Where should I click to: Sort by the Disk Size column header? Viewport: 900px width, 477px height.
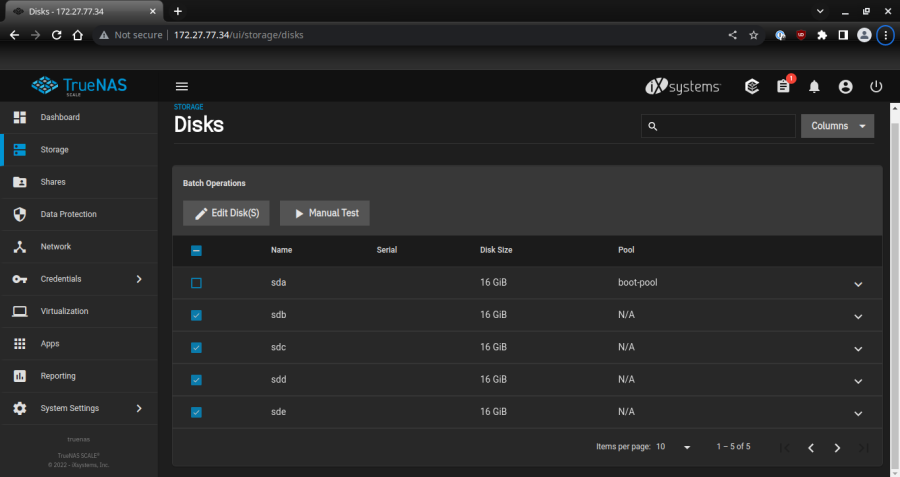point(496,250)
